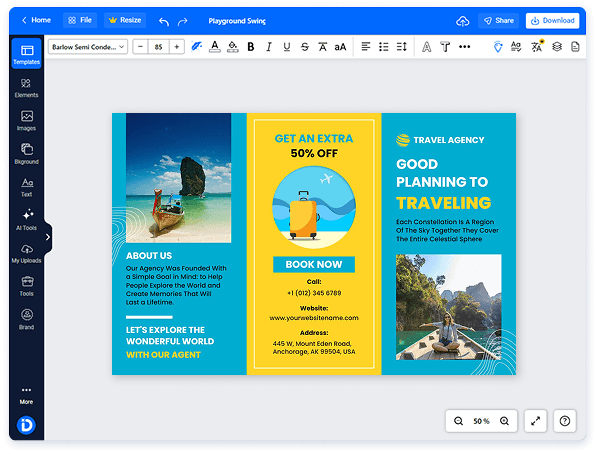Go back to Home

click(36, 20)
